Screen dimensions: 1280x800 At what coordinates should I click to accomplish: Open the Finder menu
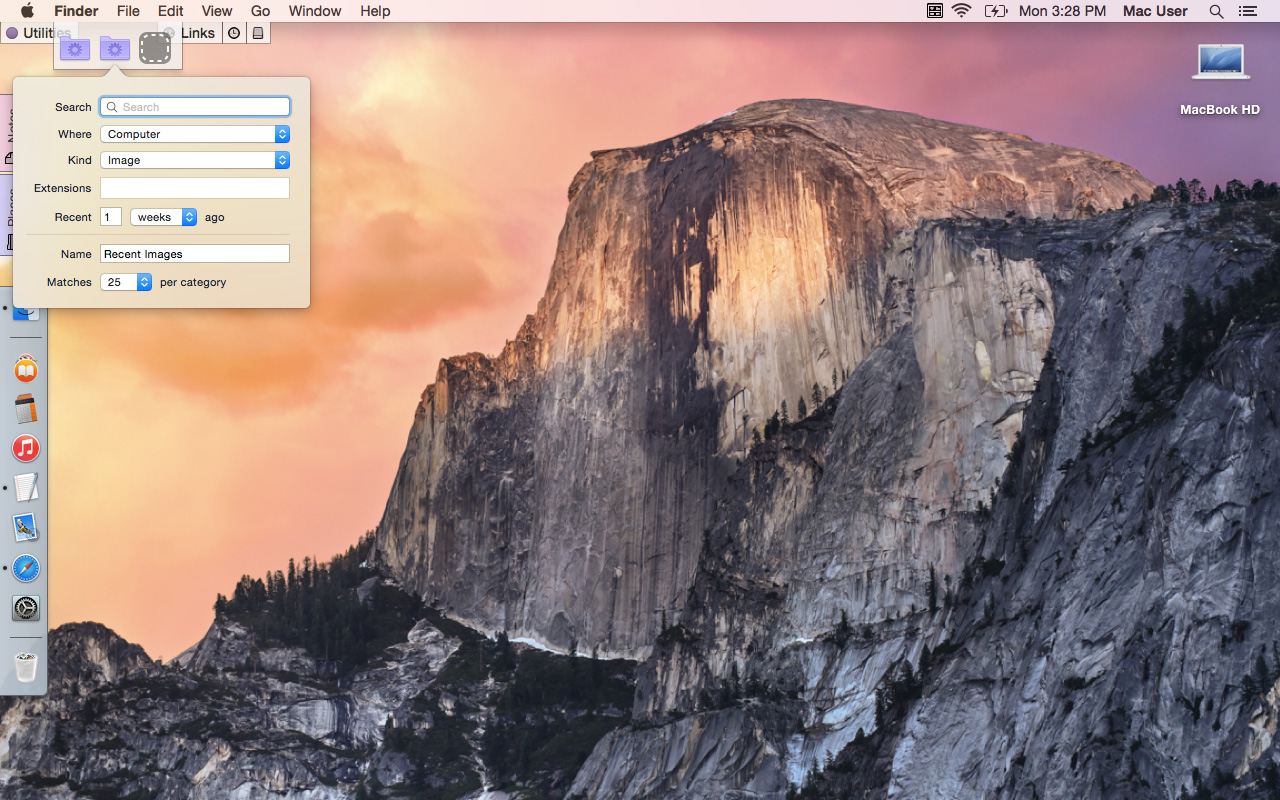(76, 11)
